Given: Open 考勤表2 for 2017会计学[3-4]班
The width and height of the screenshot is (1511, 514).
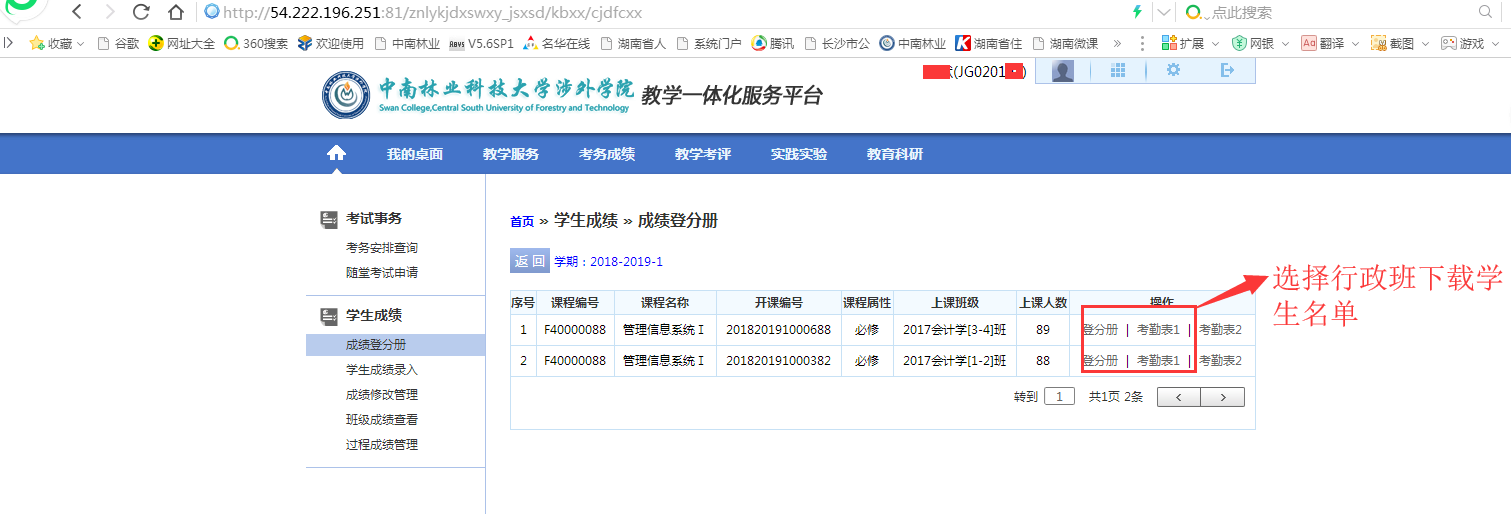Looking at the screenshot, I should (x=1220, y=329).
